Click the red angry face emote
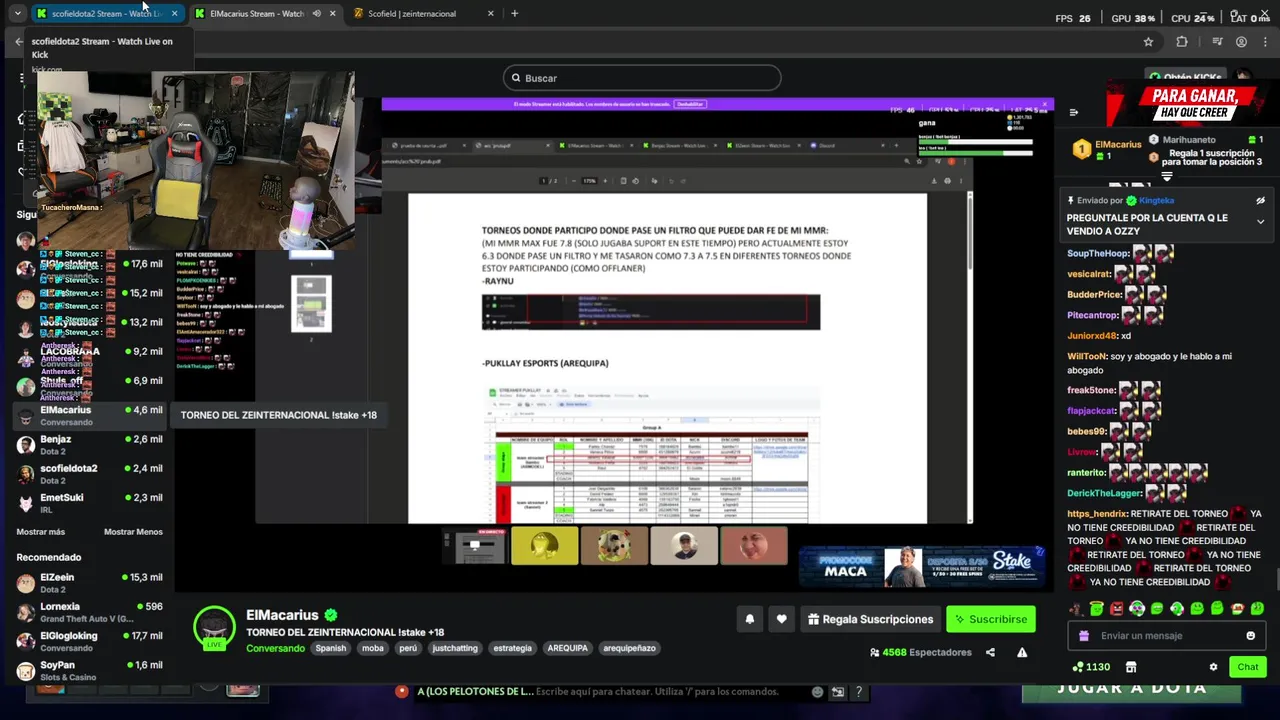Viewport: 1280px width, 720px height. (x=1117, y=608)
